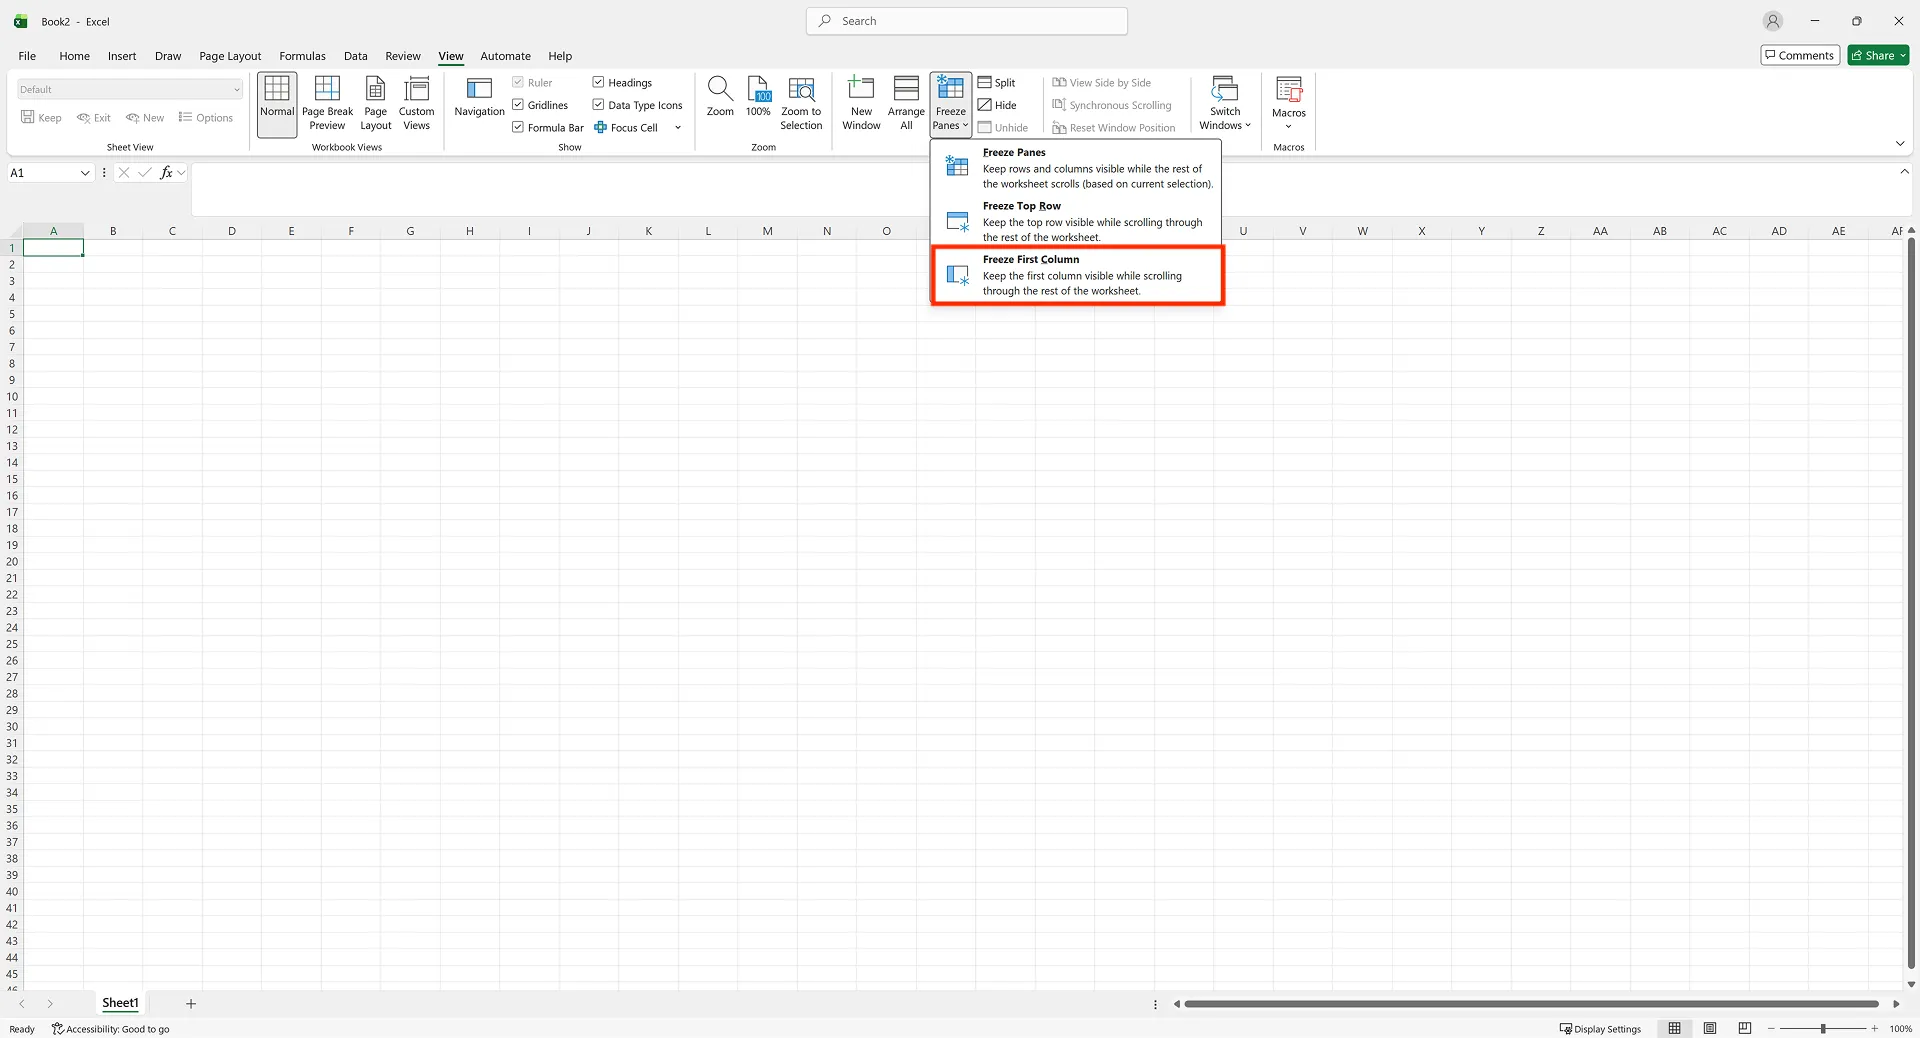Viewport: 1920px width, 1038px height.
Task: Open a New Window
Action: click(x=860, y=103)
